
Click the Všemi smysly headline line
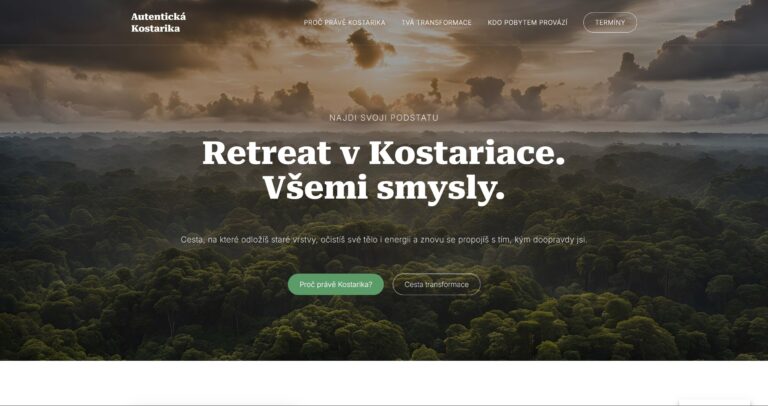384,189
